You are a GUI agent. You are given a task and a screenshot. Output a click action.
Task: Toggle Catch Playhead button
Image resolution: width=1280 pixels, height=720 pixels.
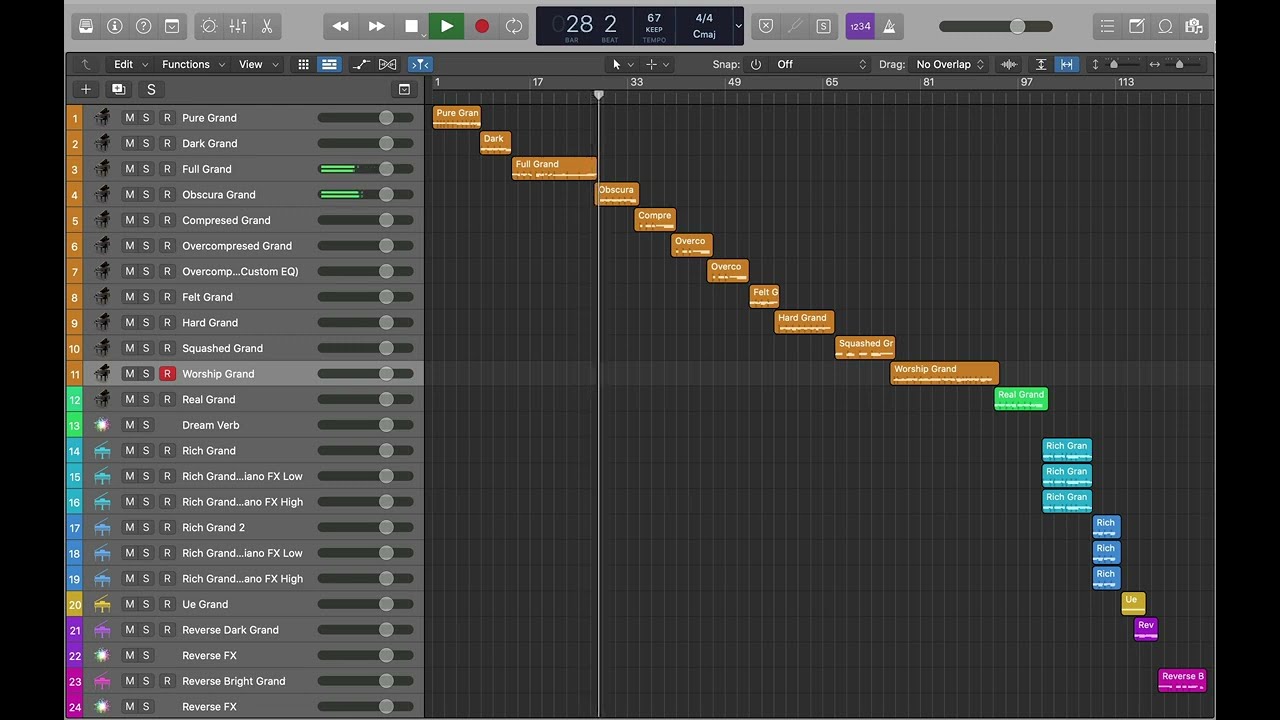click(420, 64)
